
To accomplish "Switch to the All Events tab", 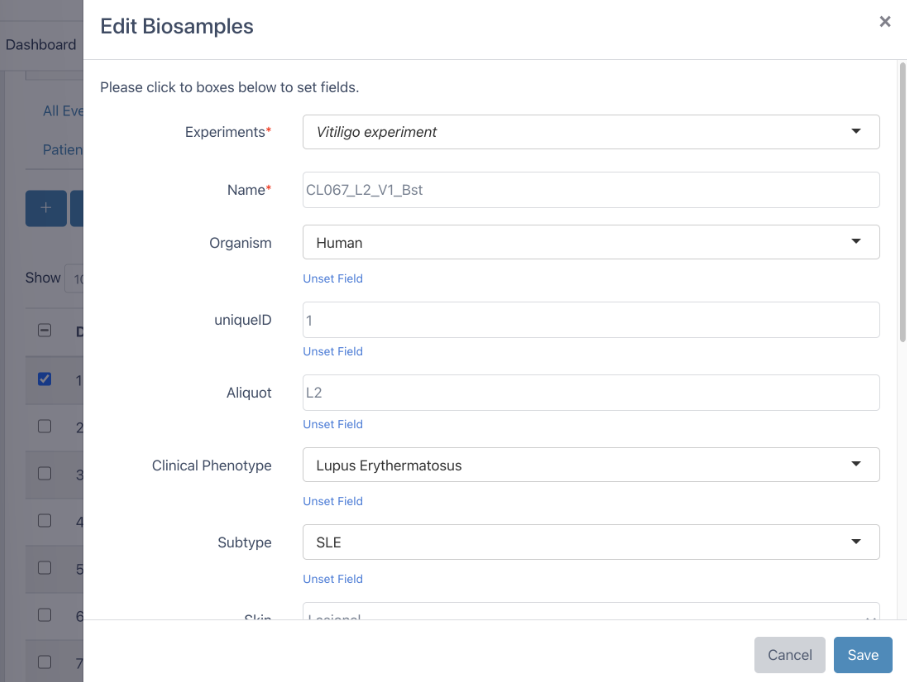I will pyautogui.click(x=62, y=111).
